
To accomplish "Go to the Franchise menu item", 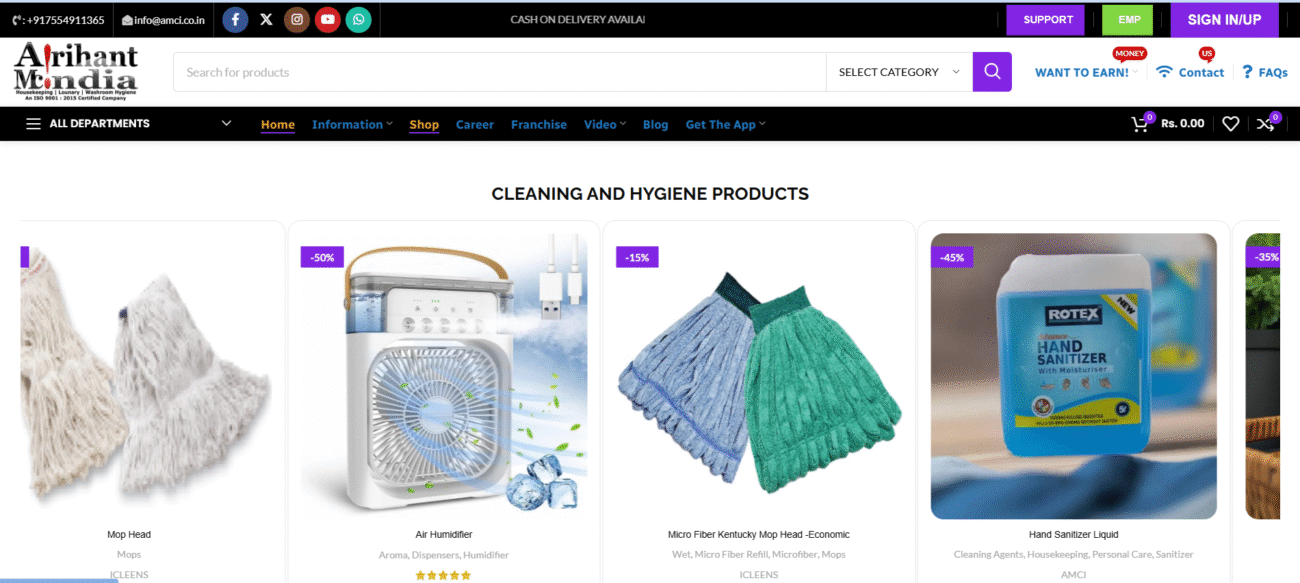I will click(x=539, y=124).
